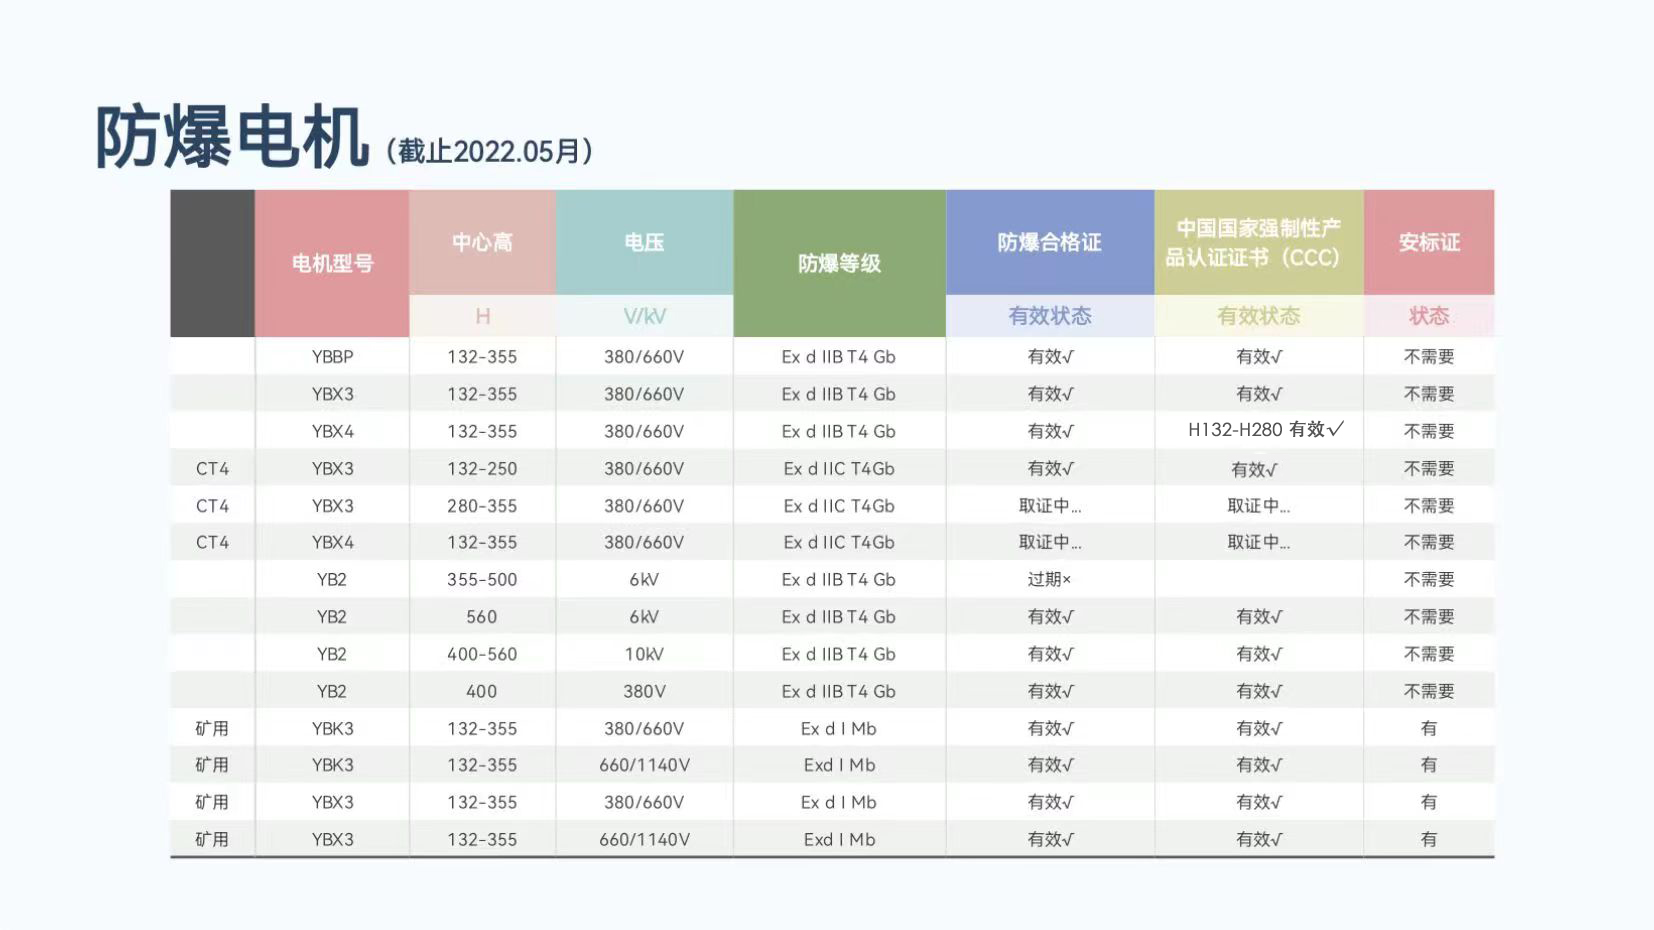This screenshot has width=1654, height=930.
Task: Select the 电压 column header
Action: [644, 242]
